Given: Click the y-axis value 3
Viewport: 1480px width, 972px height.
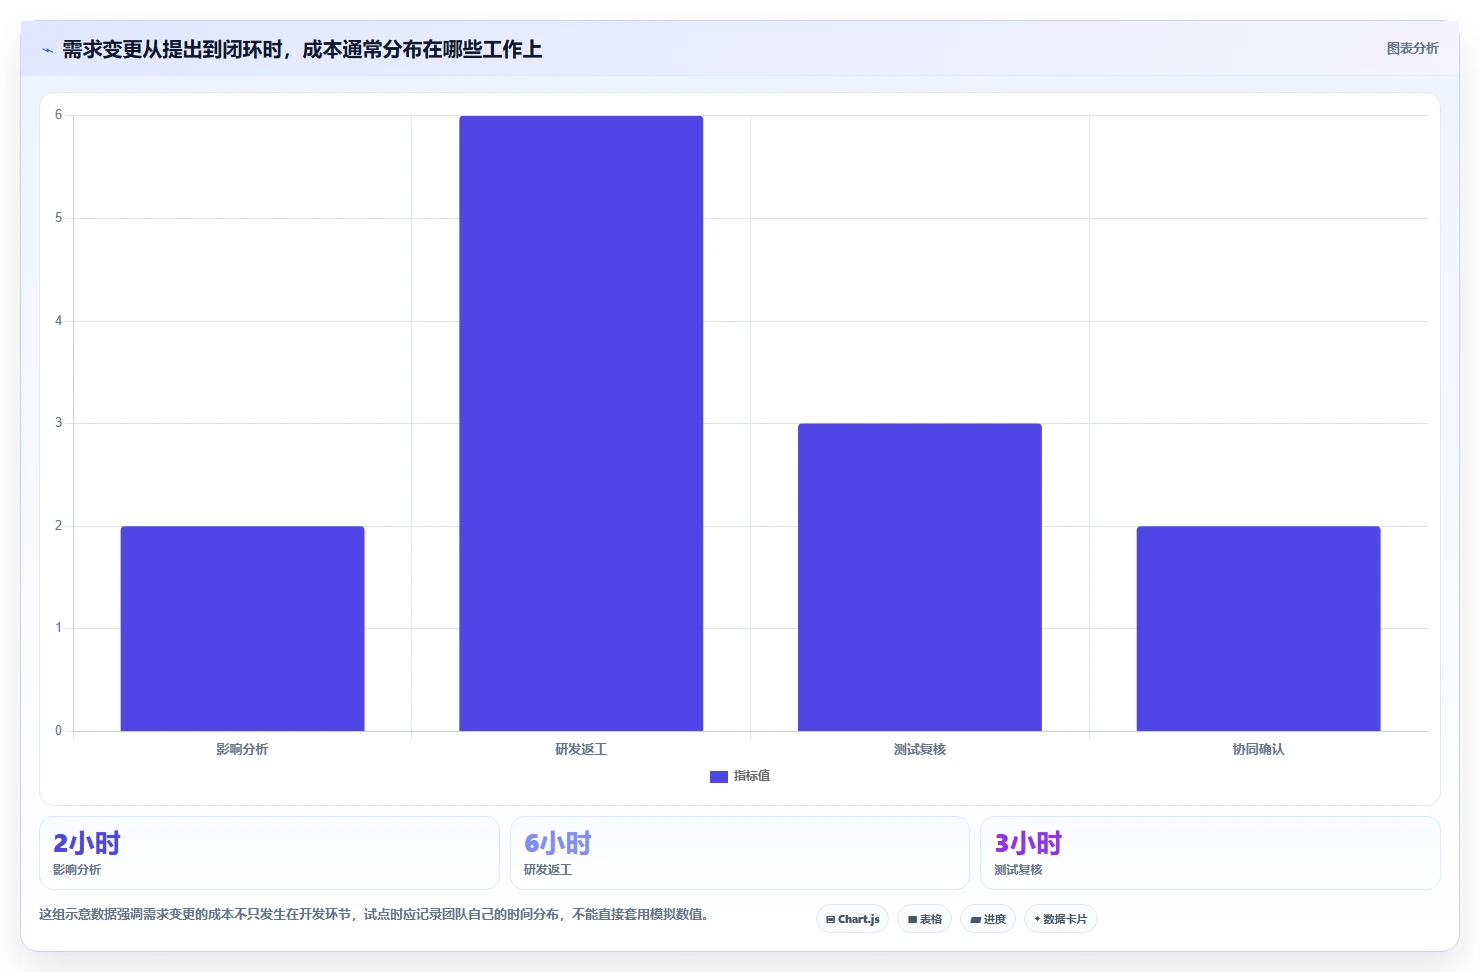Looking at the screenshot, I should pos(58,423).
